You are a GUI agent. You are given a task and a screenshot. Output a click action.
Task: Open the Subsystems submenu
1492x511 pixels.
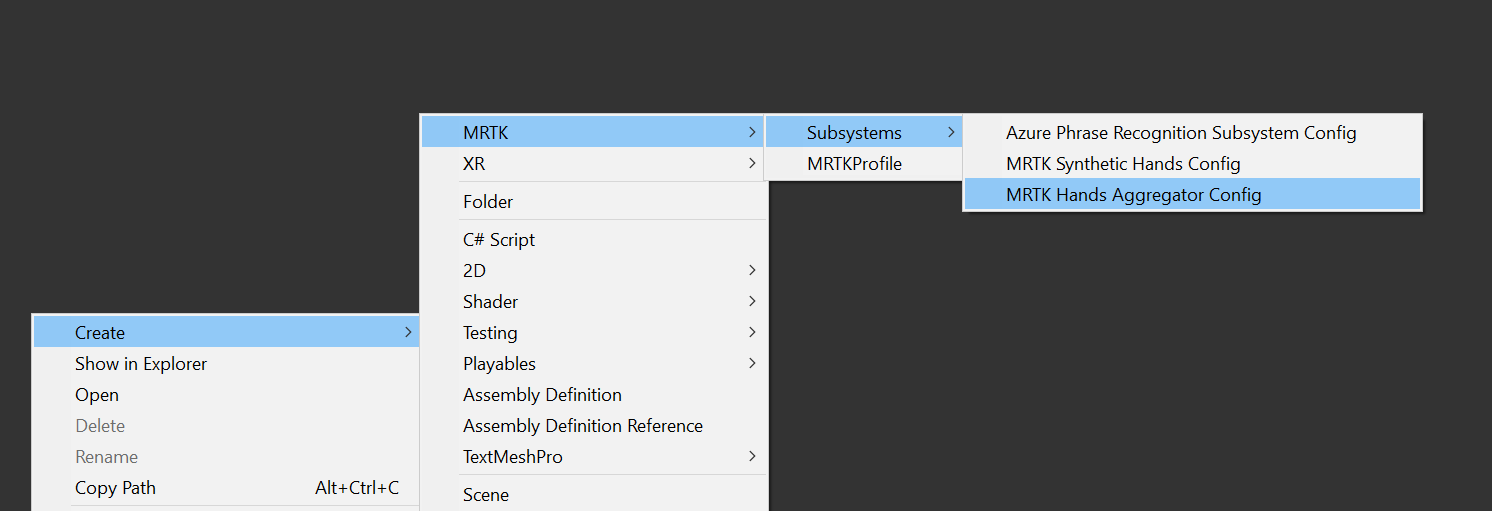tap(864, 132)
